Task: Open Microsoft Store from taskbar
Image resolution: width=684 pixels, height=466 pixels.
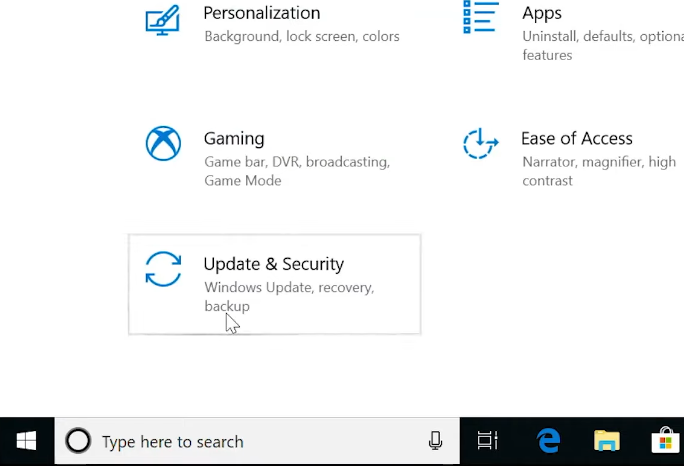Action: 665,441
